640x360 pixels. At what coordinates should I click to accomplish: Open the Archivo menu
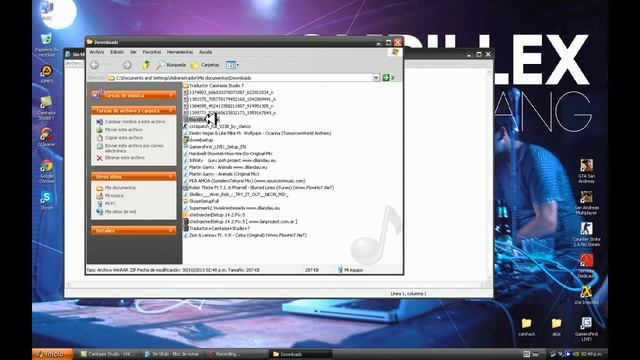click(x=97, y=52)
